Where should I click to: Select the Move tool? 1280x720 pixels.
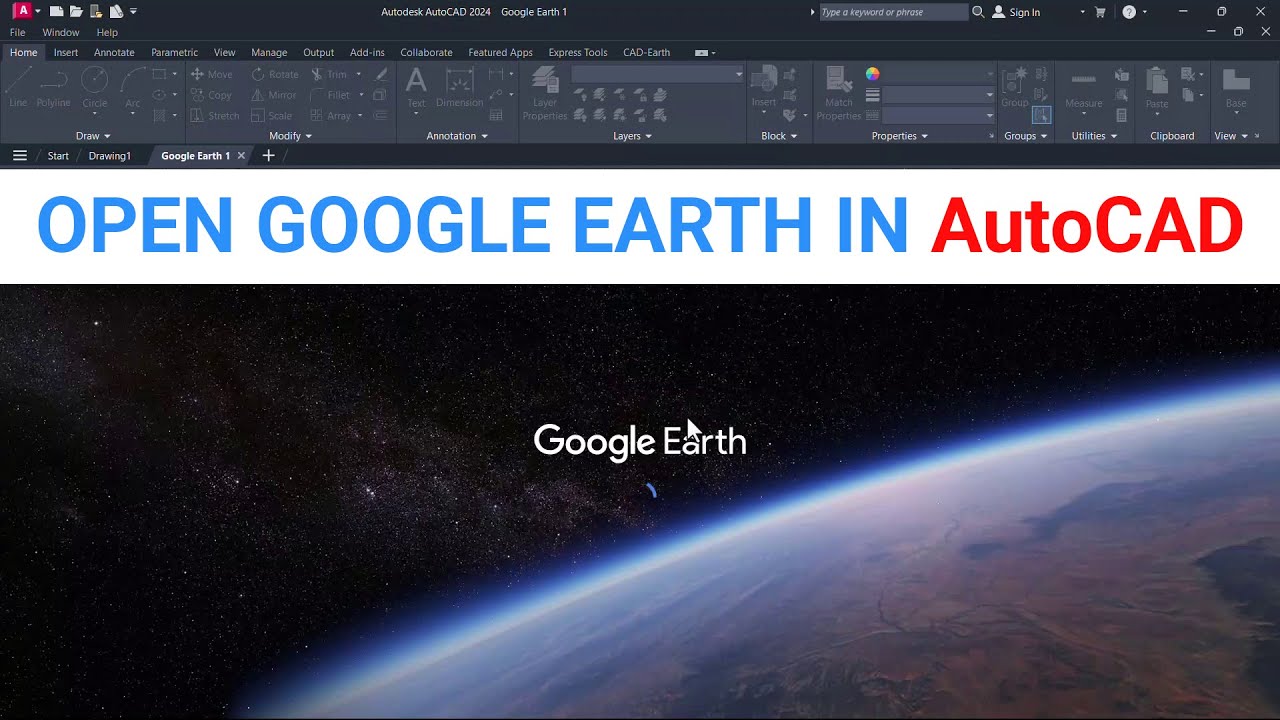[x=211, y=74]
